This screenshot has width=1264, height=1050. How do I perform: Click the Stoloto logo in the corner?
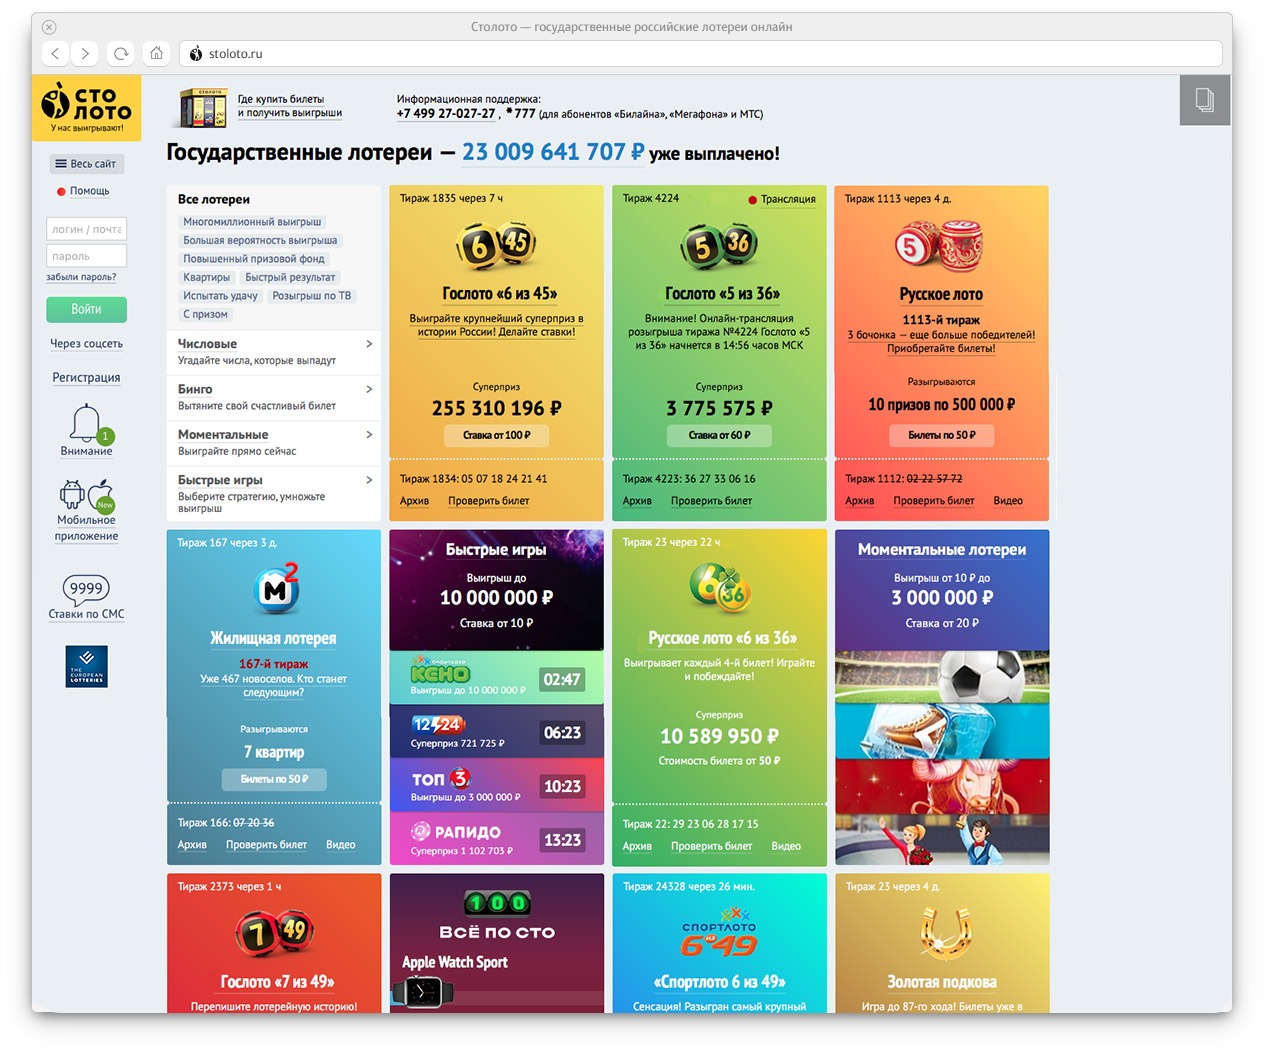(x=86, y=107)
